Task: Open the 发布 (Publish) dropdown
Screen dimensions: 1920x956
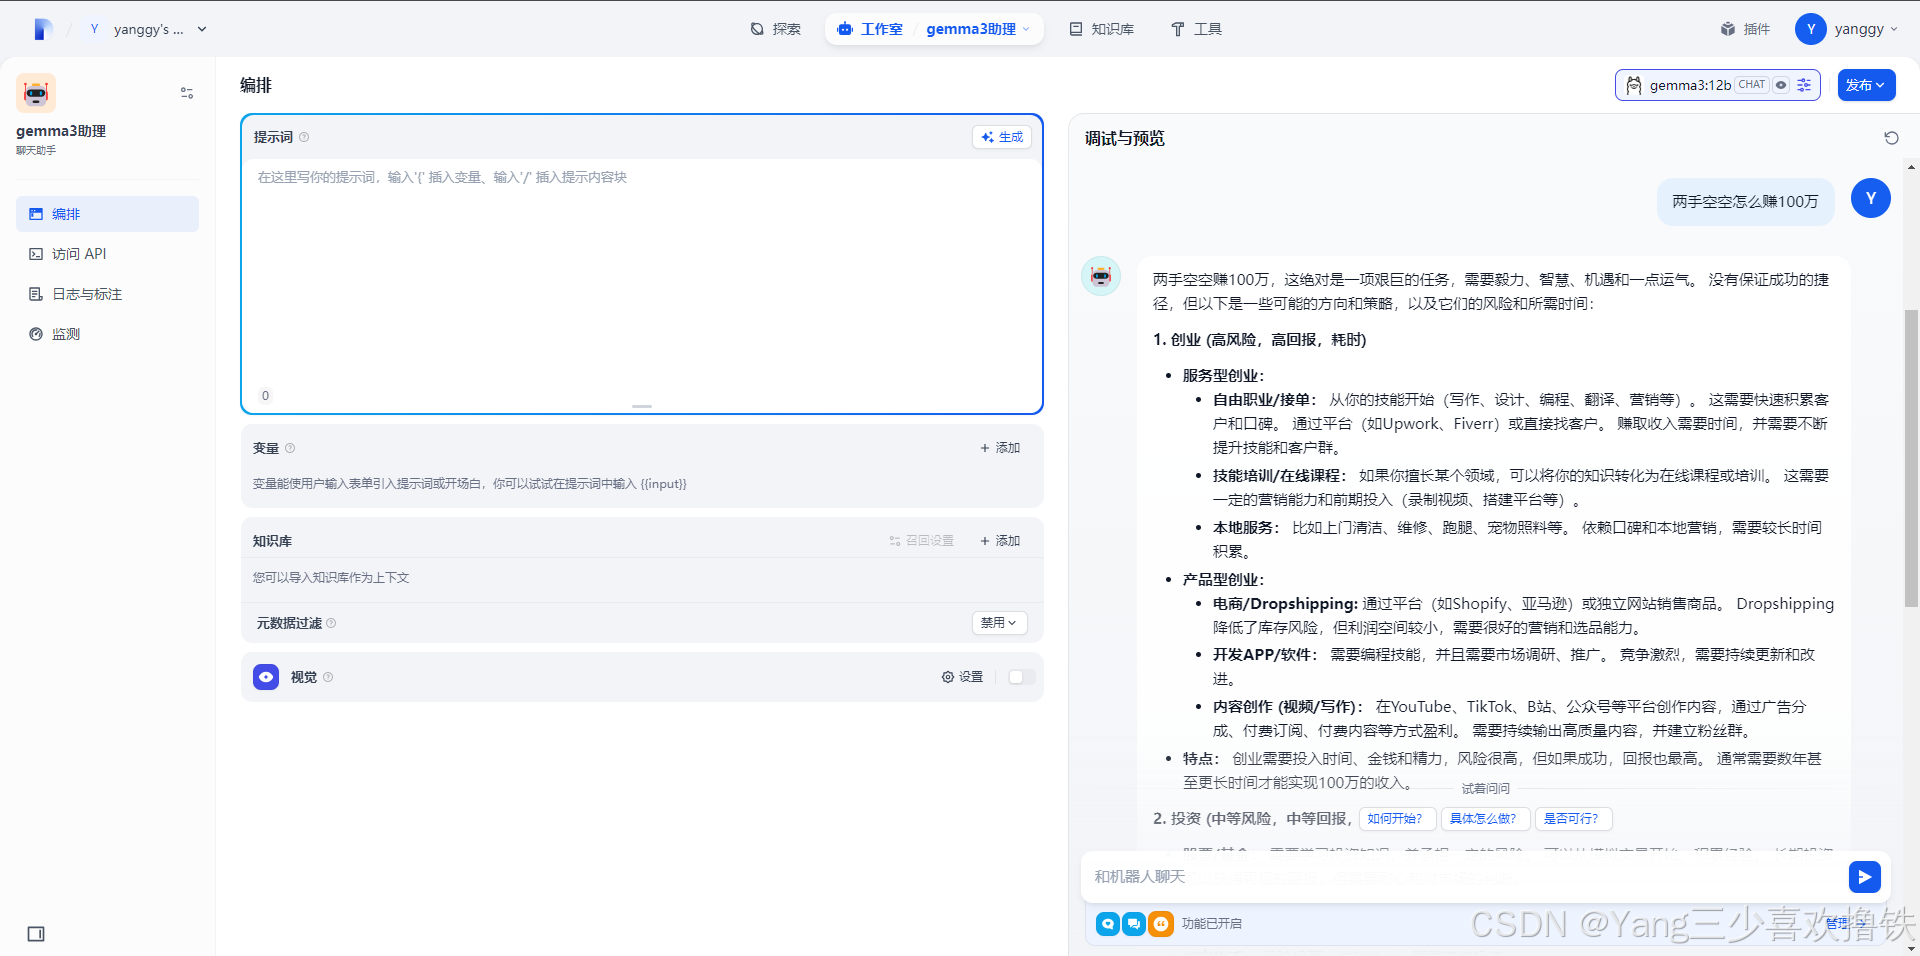Action: pos(1866,85)
